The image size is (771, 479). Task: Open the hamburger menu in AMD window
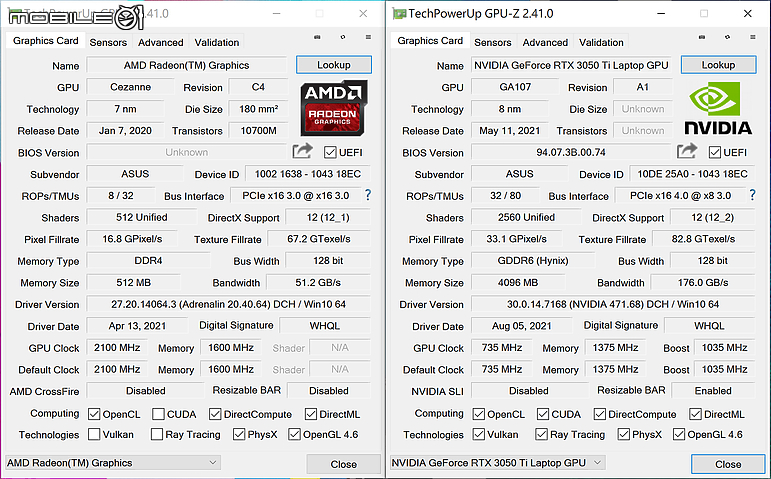368,37
